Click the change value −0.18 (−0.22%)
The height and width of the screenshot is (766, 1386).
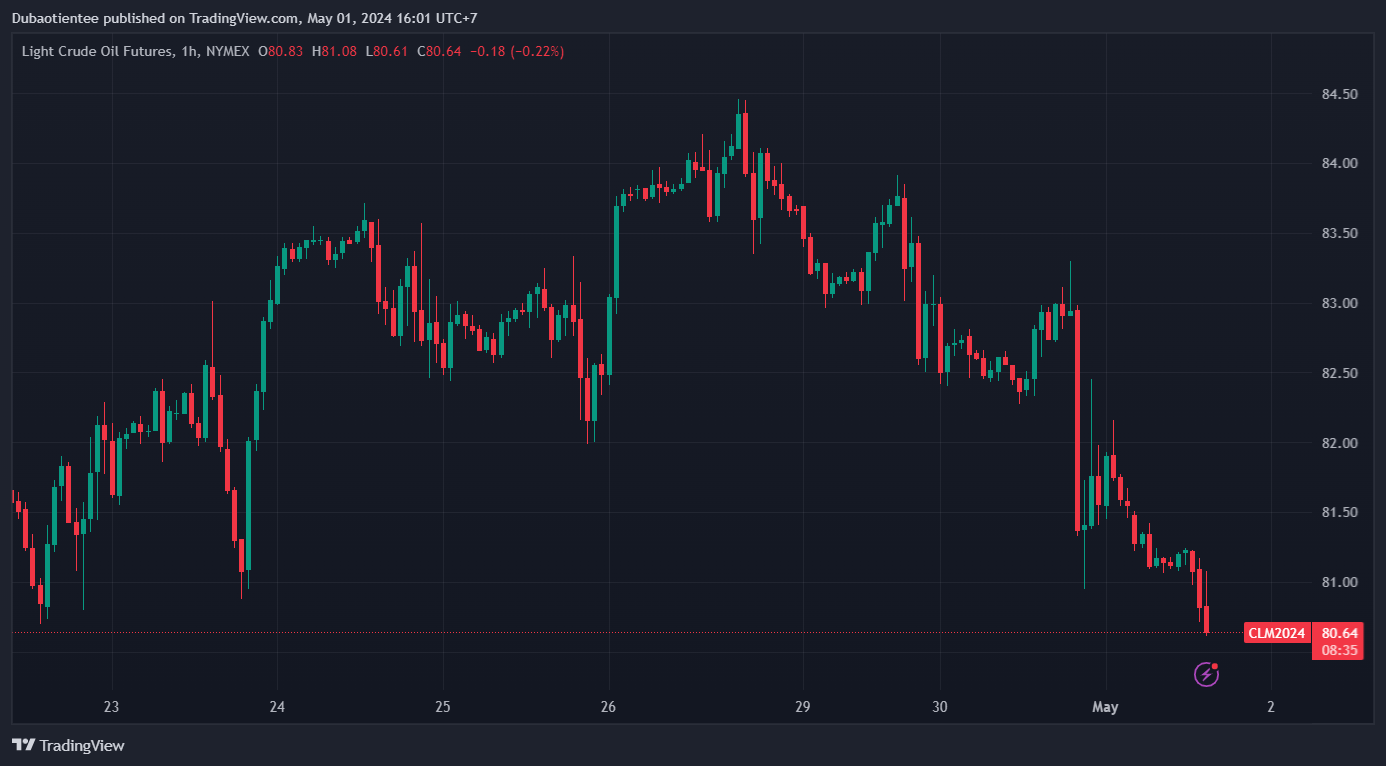(517, 51)
